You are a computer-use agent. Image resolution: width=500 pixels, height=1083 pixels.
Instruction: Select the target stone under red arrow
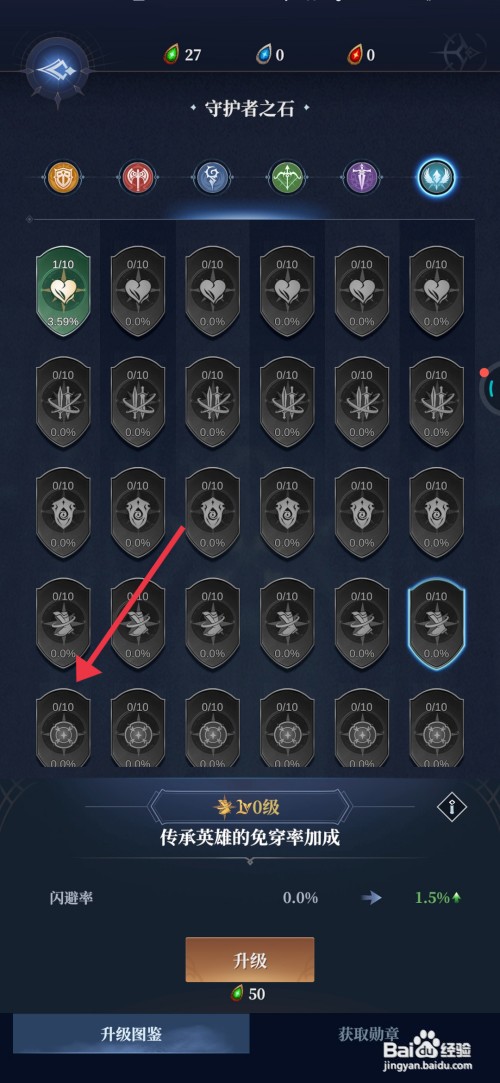(63, 728)
